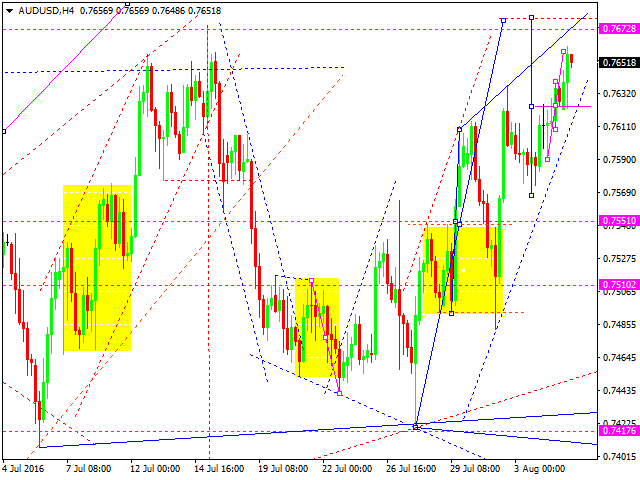This screenshot has width=640, height=480.
Task: Open the chart menu triangle beside AUDUSD,H4
Action: [x=9, y=11]
